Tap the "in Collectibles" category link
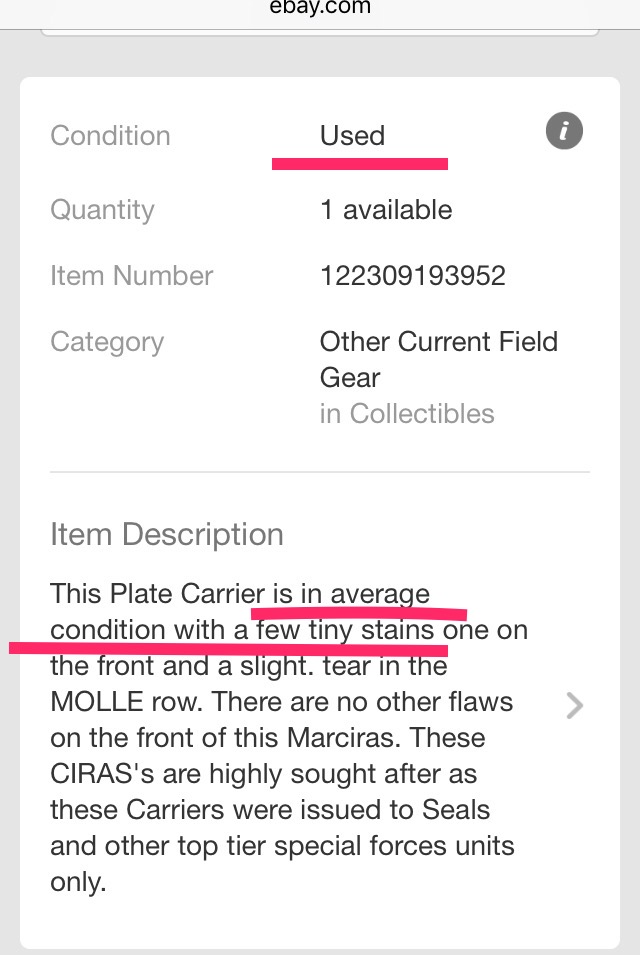Viewport: 640px width, 955px height. click(407, 414)
